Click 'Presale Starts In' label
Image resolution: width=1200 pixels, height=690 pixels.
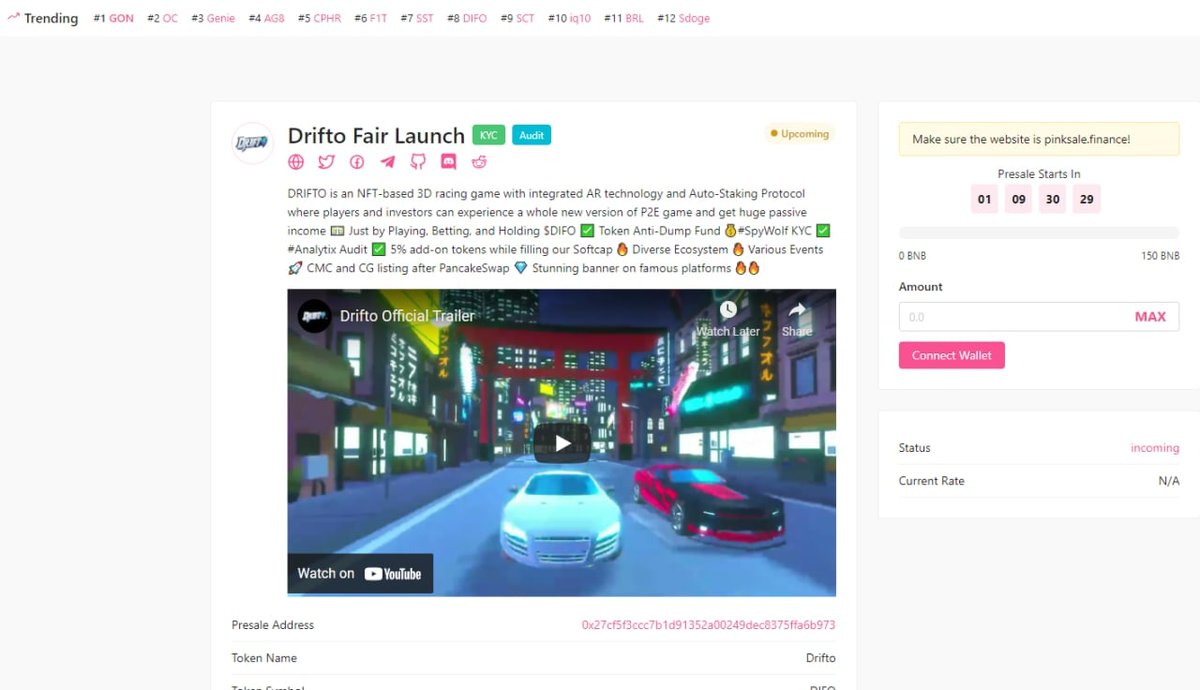tap(1039, 174)
